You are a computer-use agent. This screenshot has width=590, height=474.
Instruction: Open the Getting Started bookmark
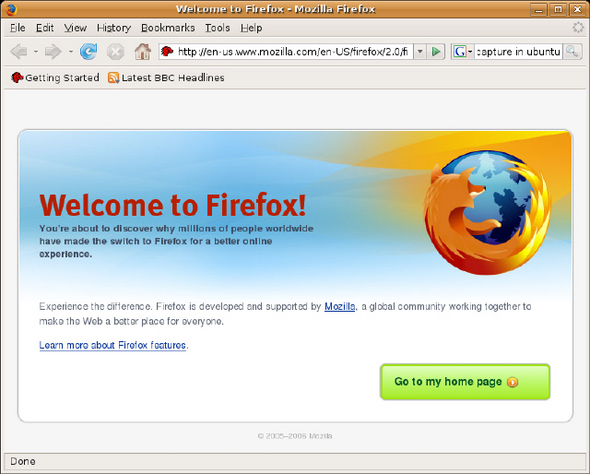coord(55,78)
